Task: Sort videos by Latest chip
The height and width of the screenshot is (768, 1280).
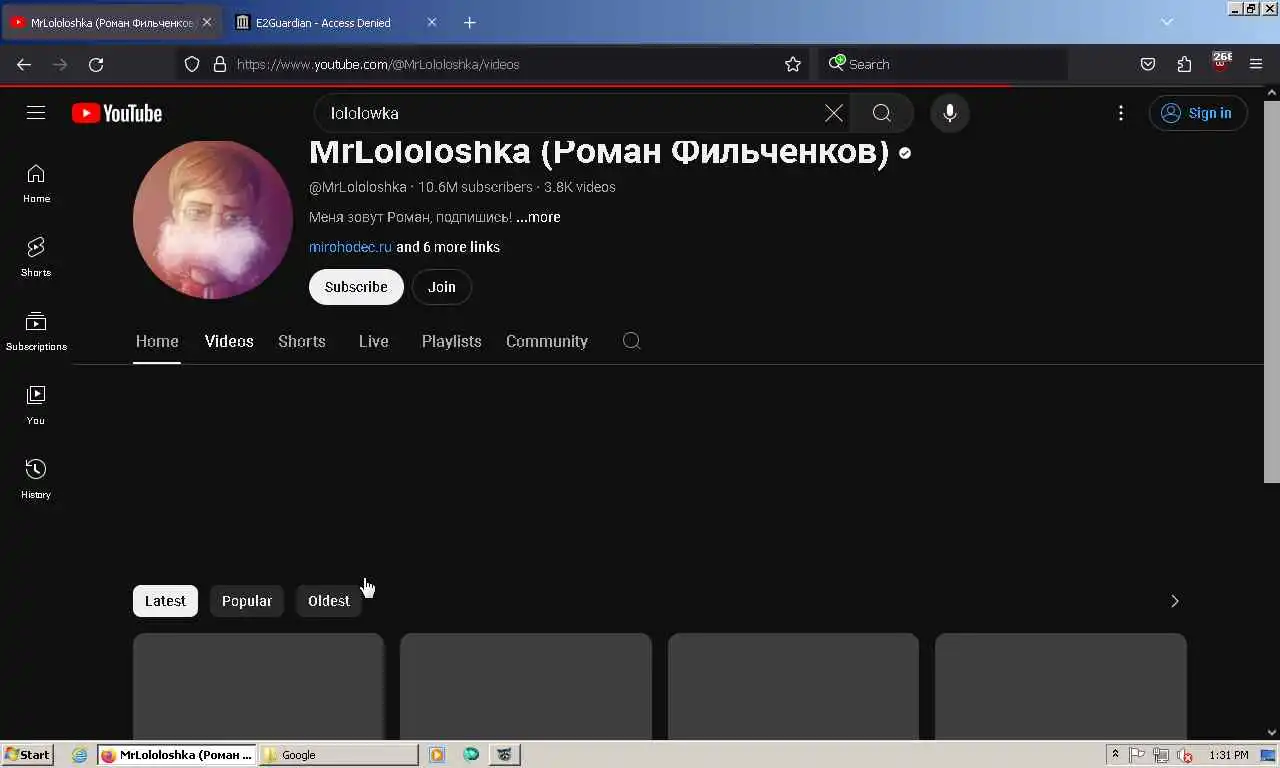Action: [165, 601]
